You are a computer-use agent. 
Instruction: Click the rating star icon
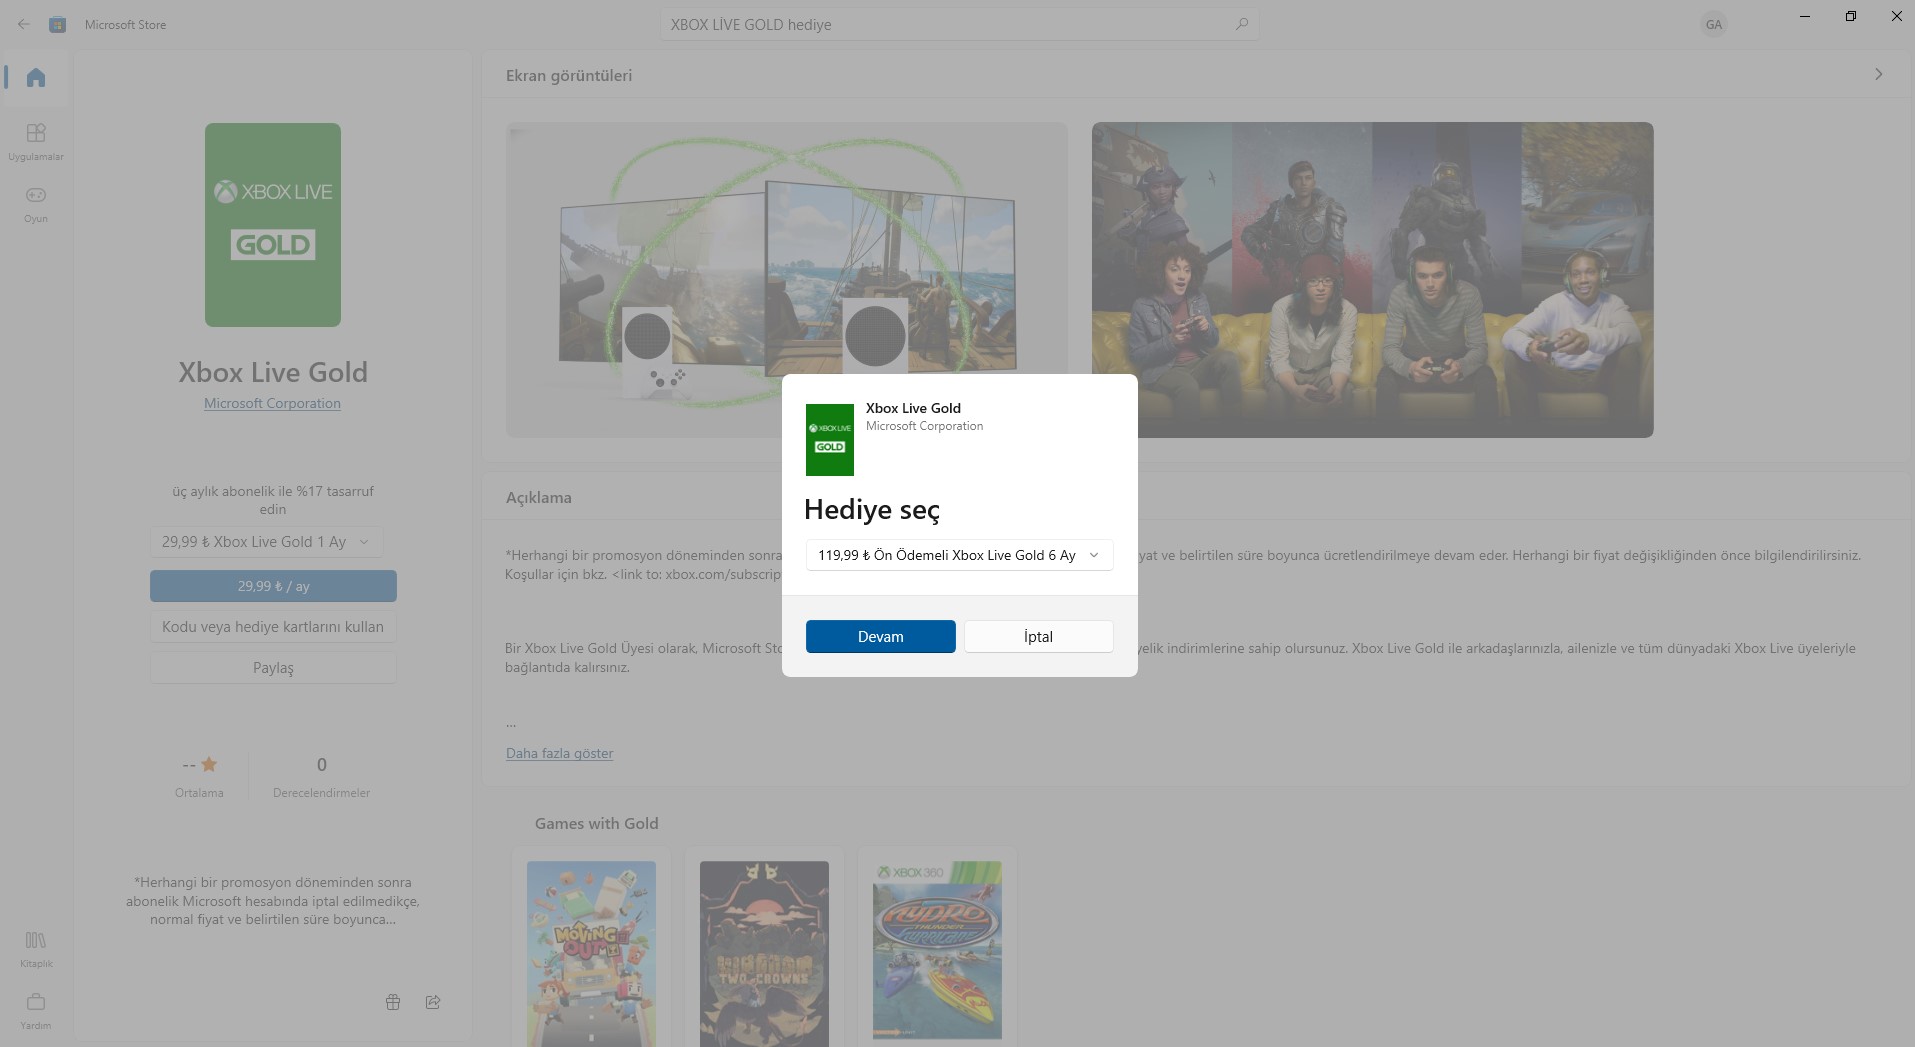[209, 765]
